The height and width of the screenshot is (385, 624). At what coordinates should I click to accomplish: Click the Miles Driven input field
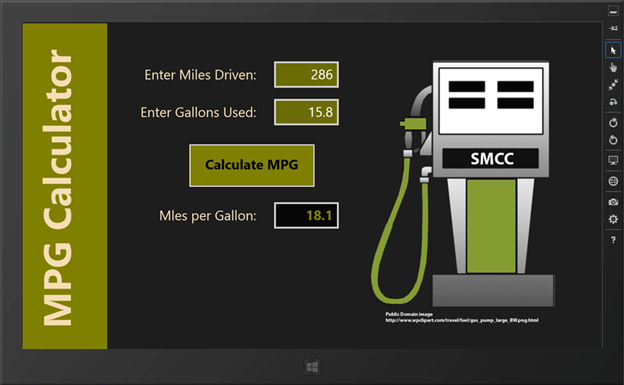click(306, 74)
